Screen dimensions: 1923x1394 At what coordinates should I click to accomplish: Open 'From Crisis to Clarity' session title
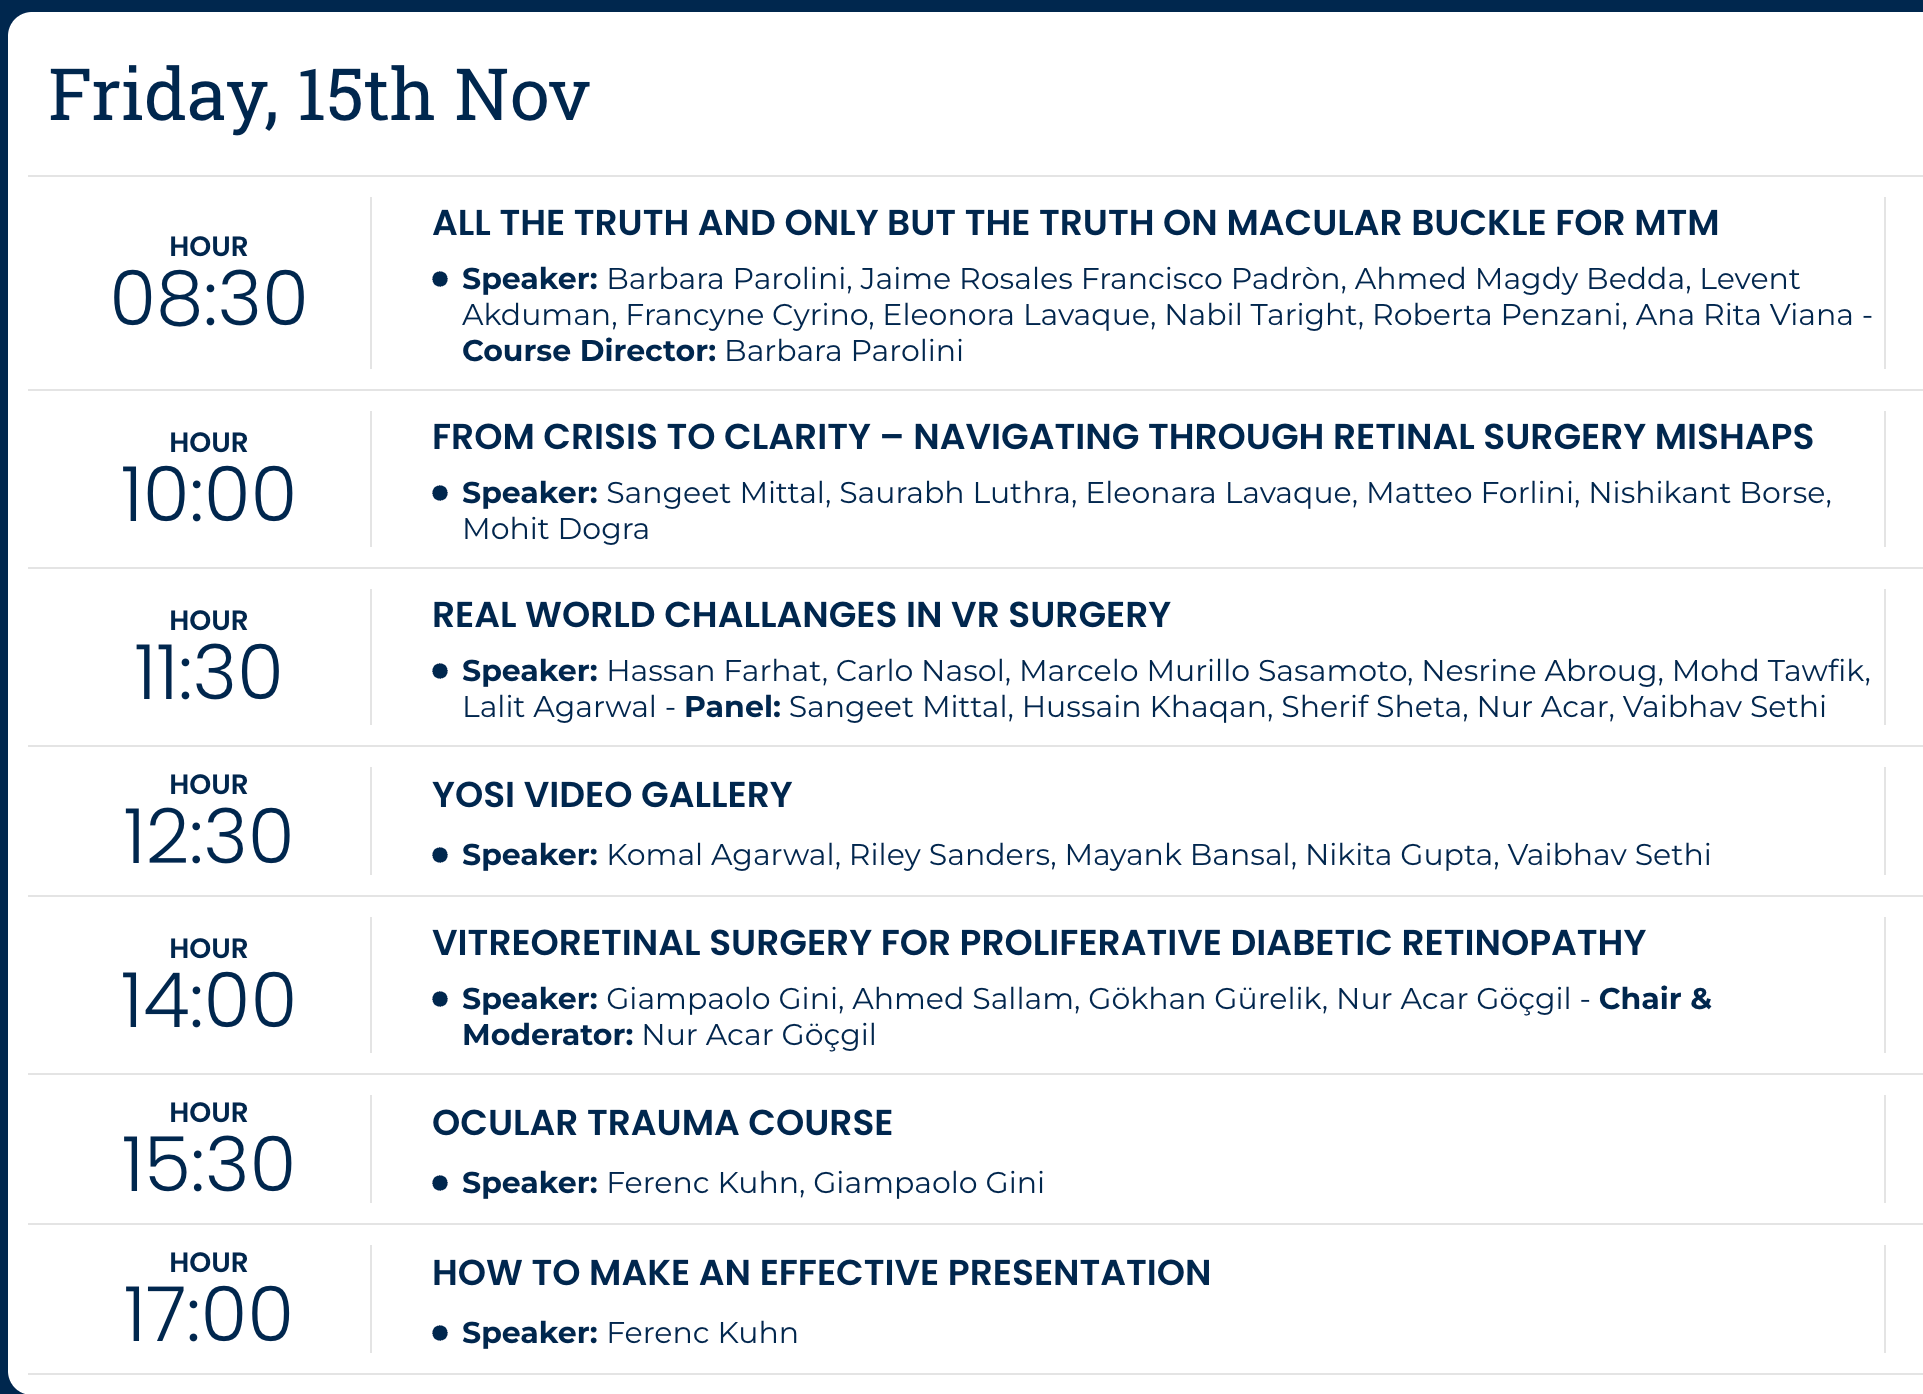point(1122,437)
